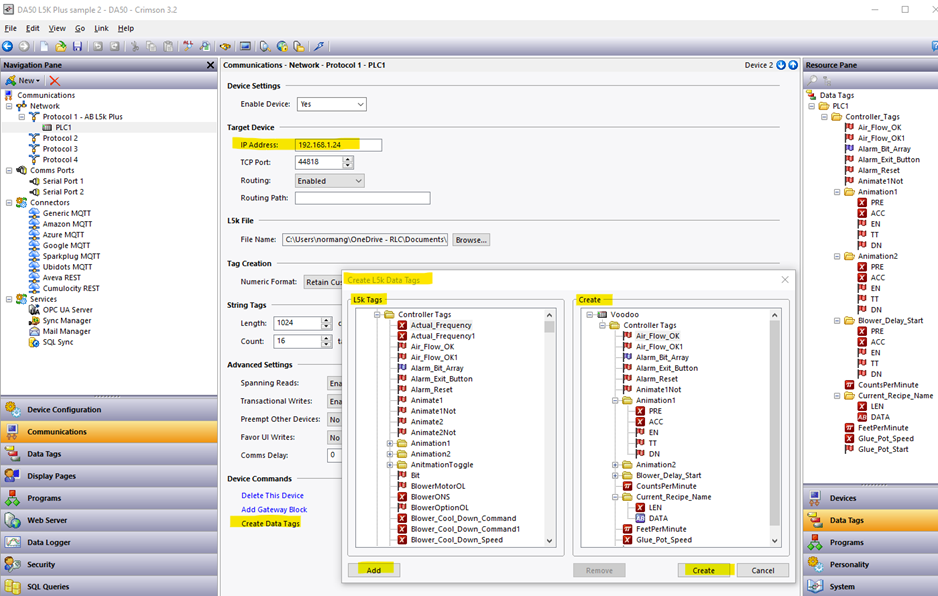
Task: Select Actual_Frequency tag in L5k Tags
Action: (x=441, y=325)
